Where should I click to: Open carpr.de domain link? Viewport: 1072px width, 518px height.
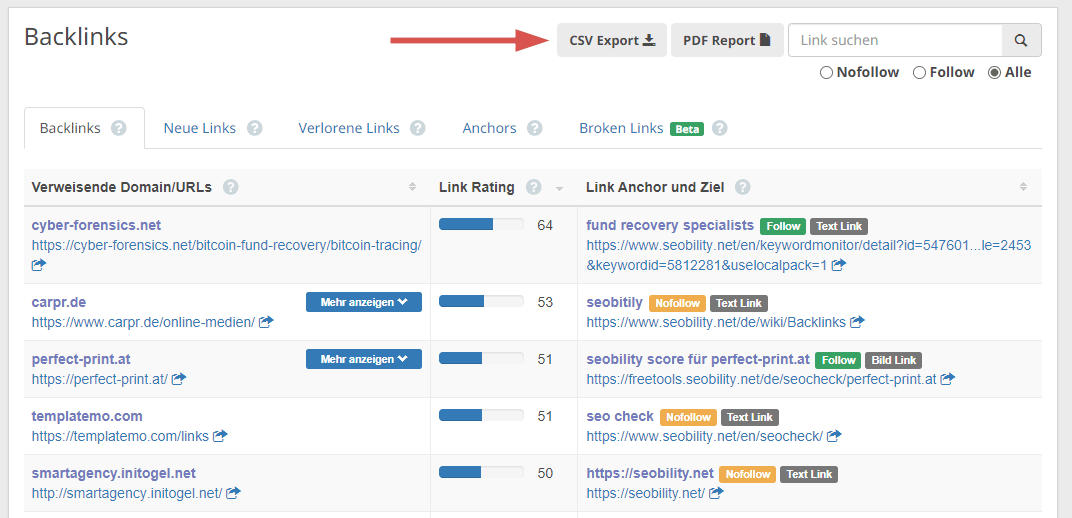tap(59, 302)
